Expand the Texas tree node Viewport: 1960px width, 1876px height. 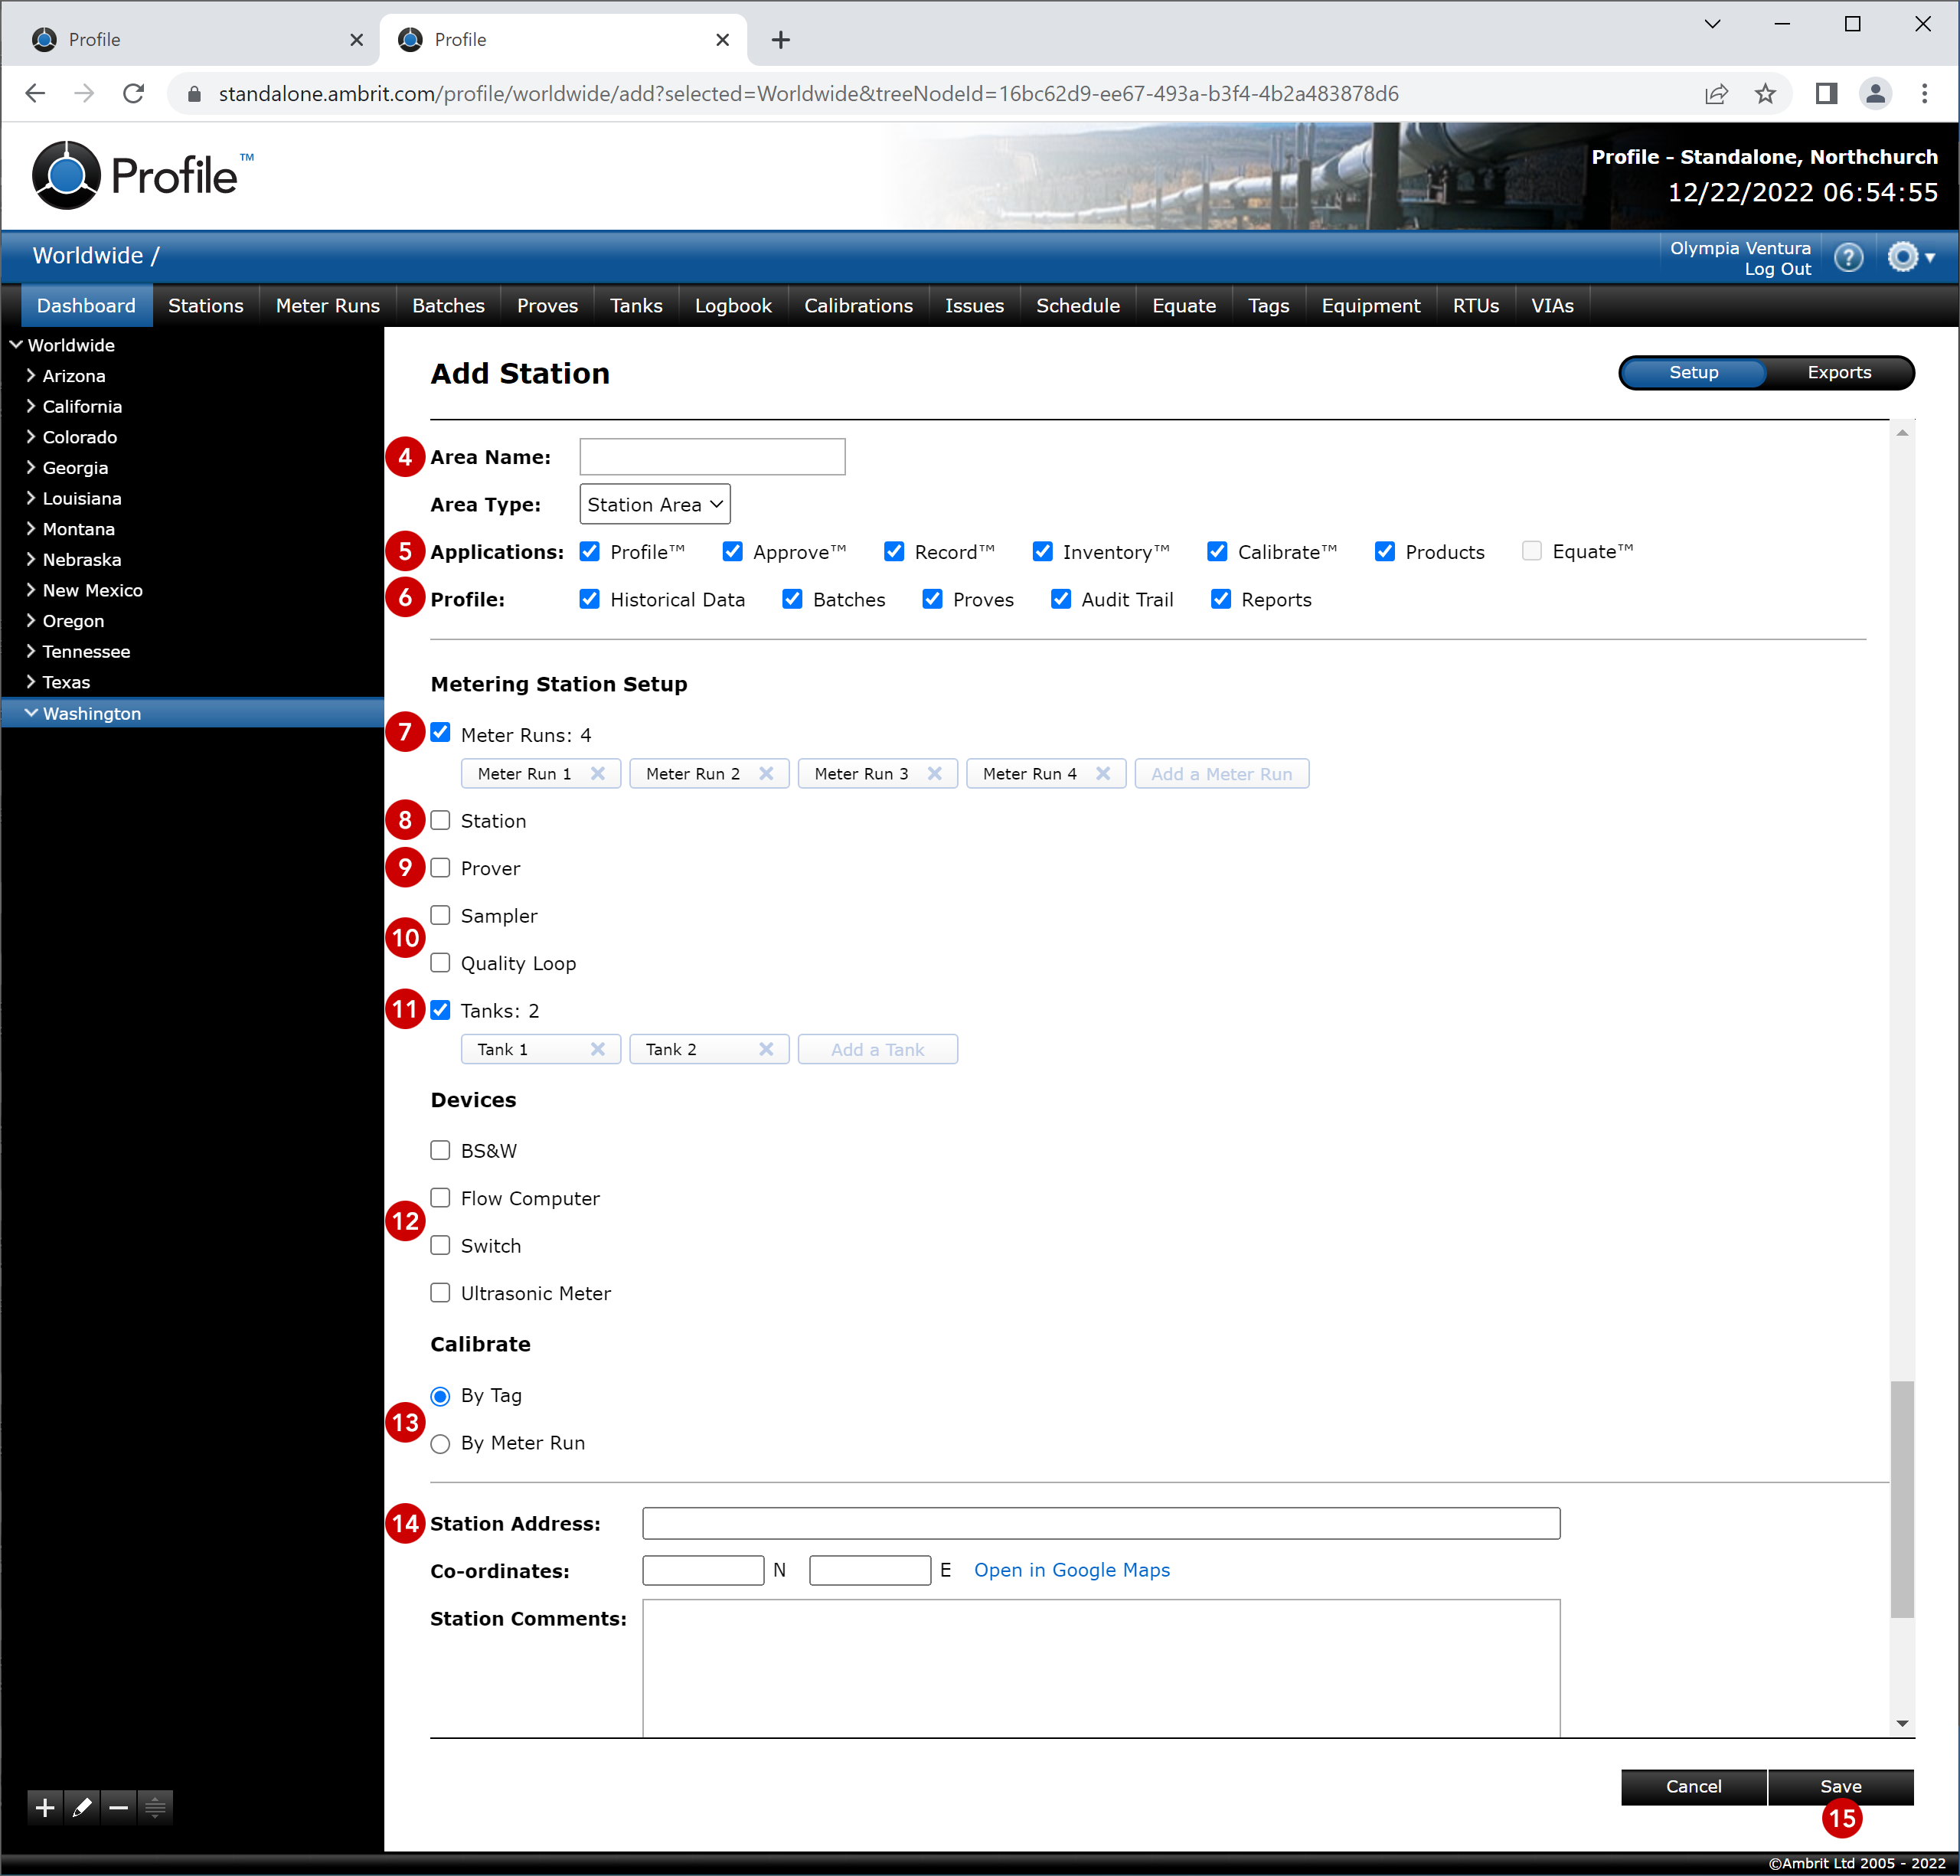click(x=30, y=682)
